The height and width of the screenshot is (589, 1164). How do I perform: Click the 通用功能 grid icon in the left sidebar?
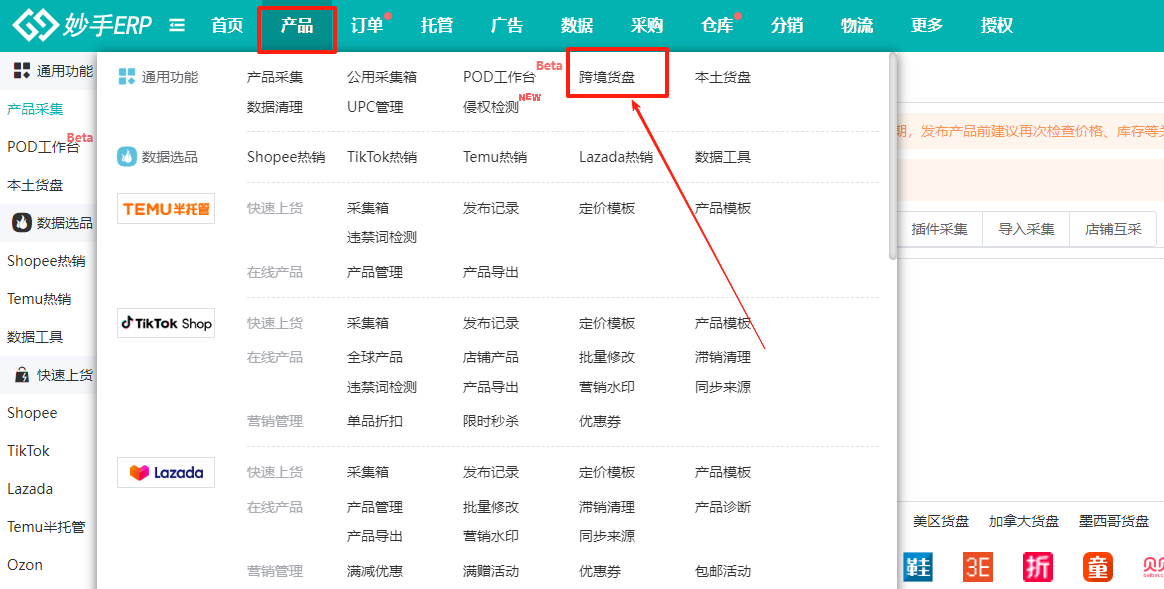point(22,71)
